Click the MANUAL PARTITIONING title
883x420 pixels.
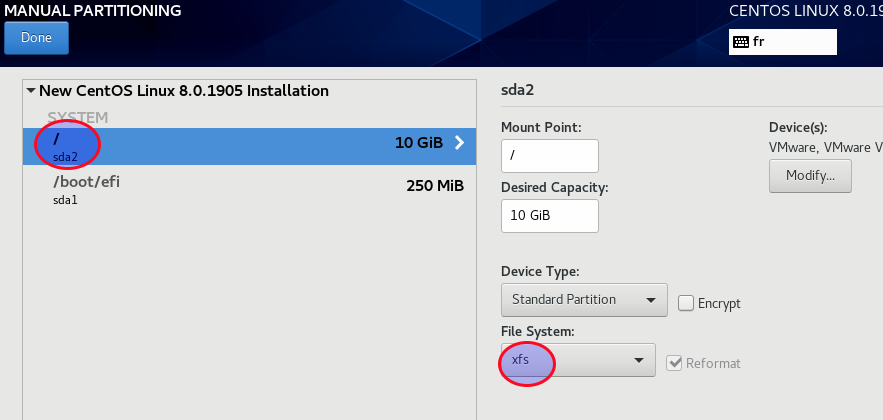click(93, 10)
